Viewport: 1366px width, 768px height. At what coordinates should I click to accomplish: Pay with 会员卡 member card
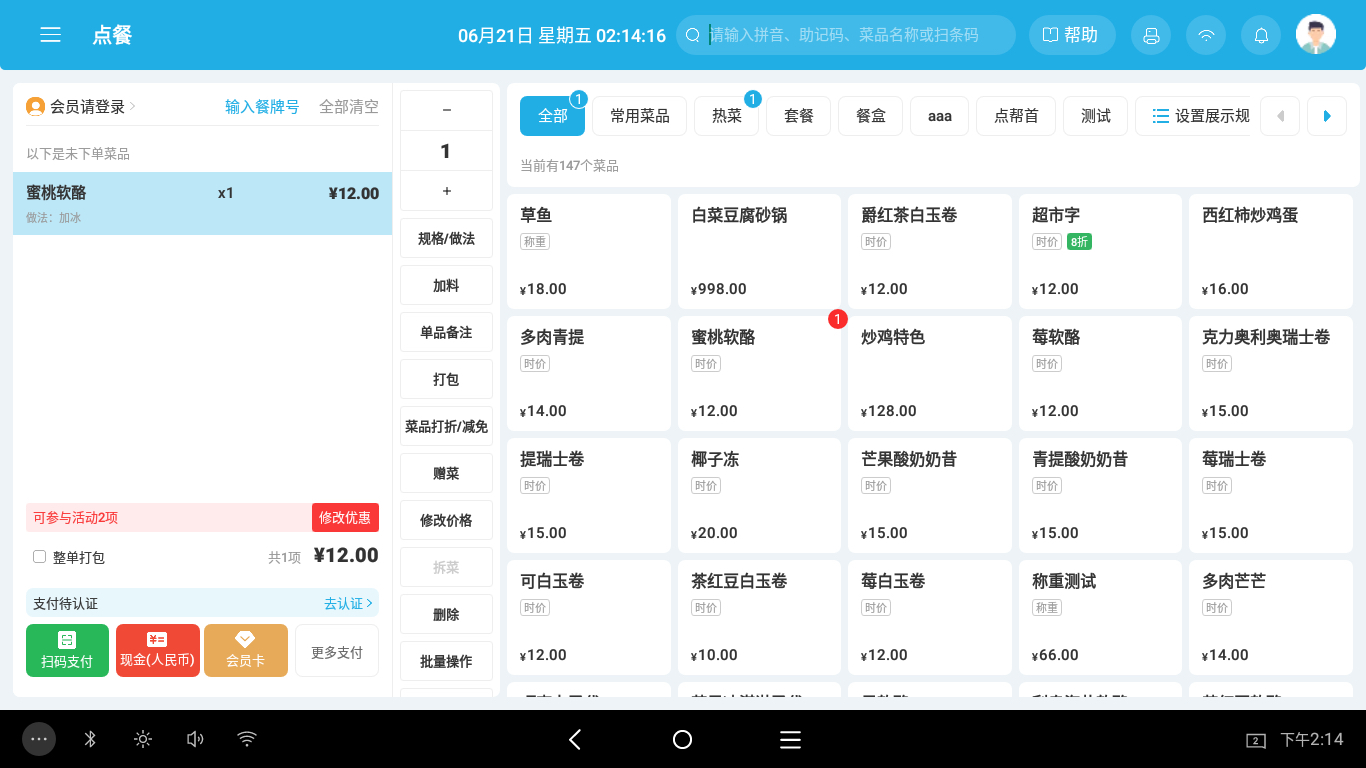(x=246, y=650)
